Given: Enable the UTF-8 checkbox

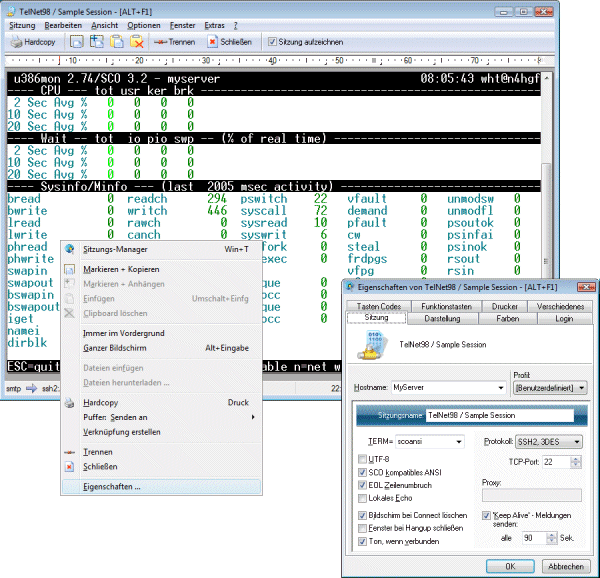Looking at the screenshot, I should [362, 459].
